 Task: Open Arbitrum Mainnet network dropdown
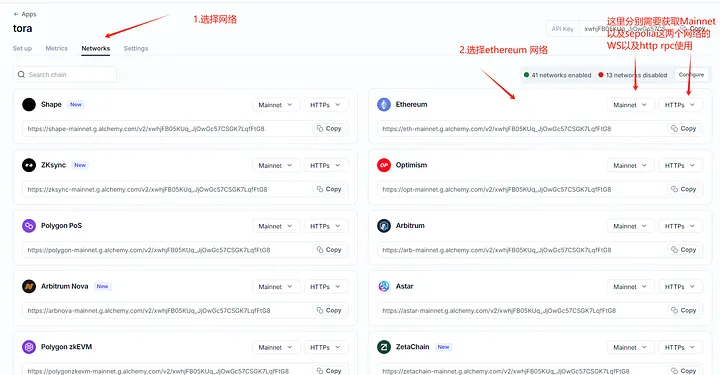point(631,226)
